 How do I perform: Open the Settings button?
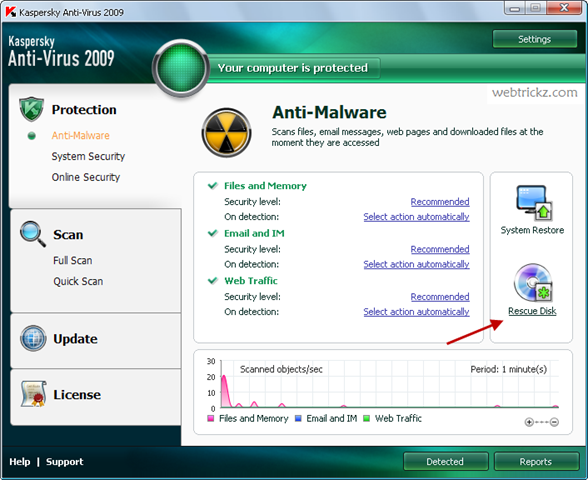[x=535, y=39]
